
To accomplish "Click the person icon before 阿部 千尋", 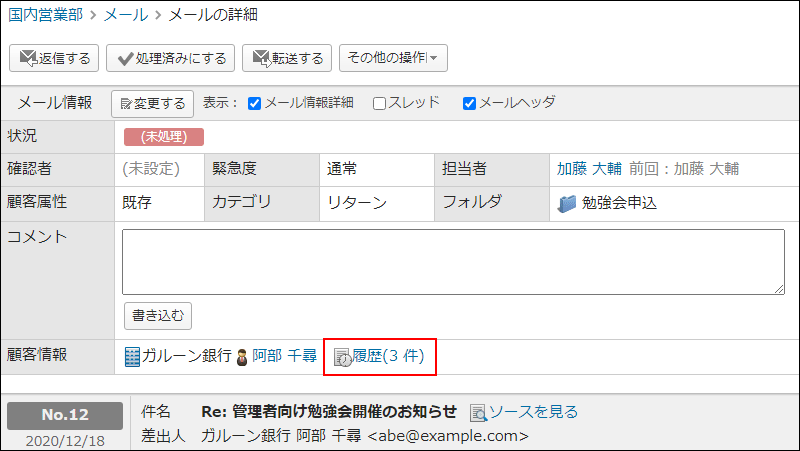I will pyautogui.click(x=243, y=358).
